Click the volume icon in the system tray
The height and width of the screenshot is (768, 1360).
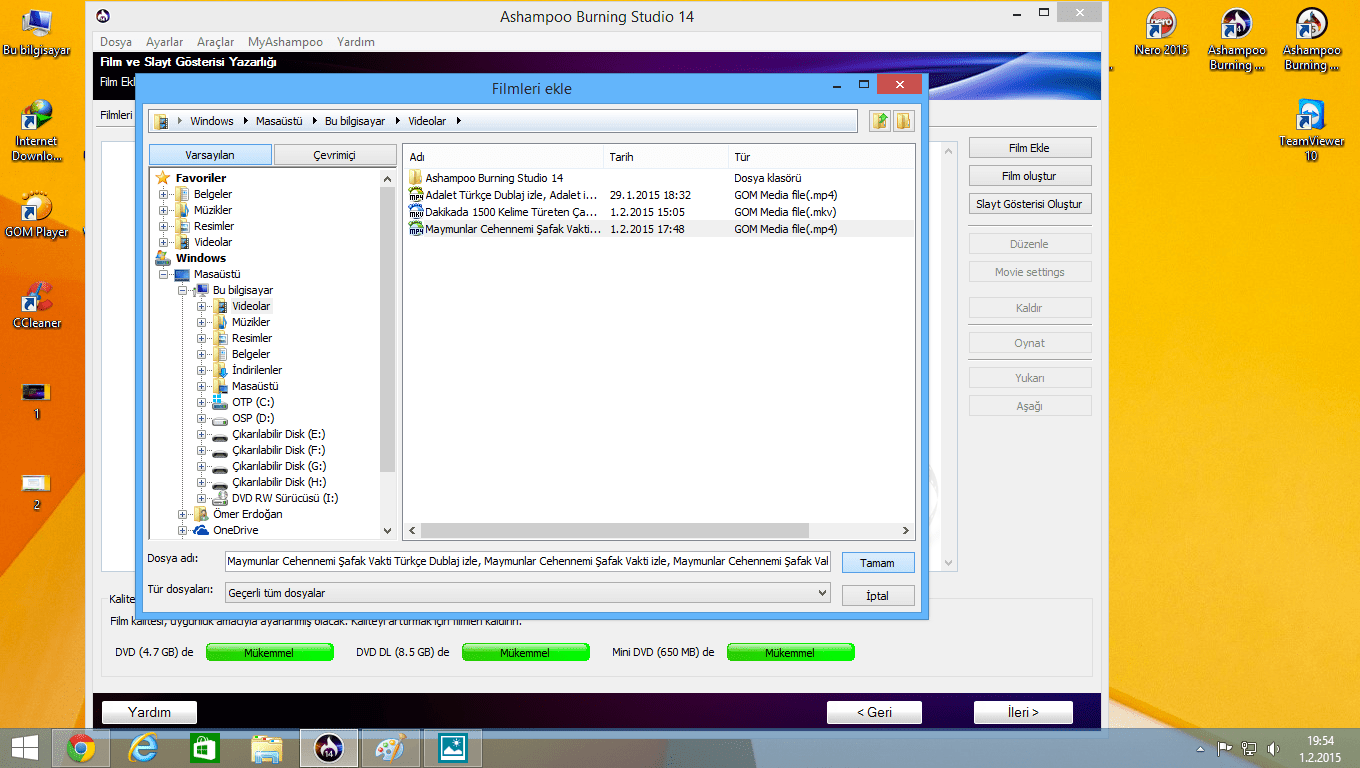point(1273,748)
